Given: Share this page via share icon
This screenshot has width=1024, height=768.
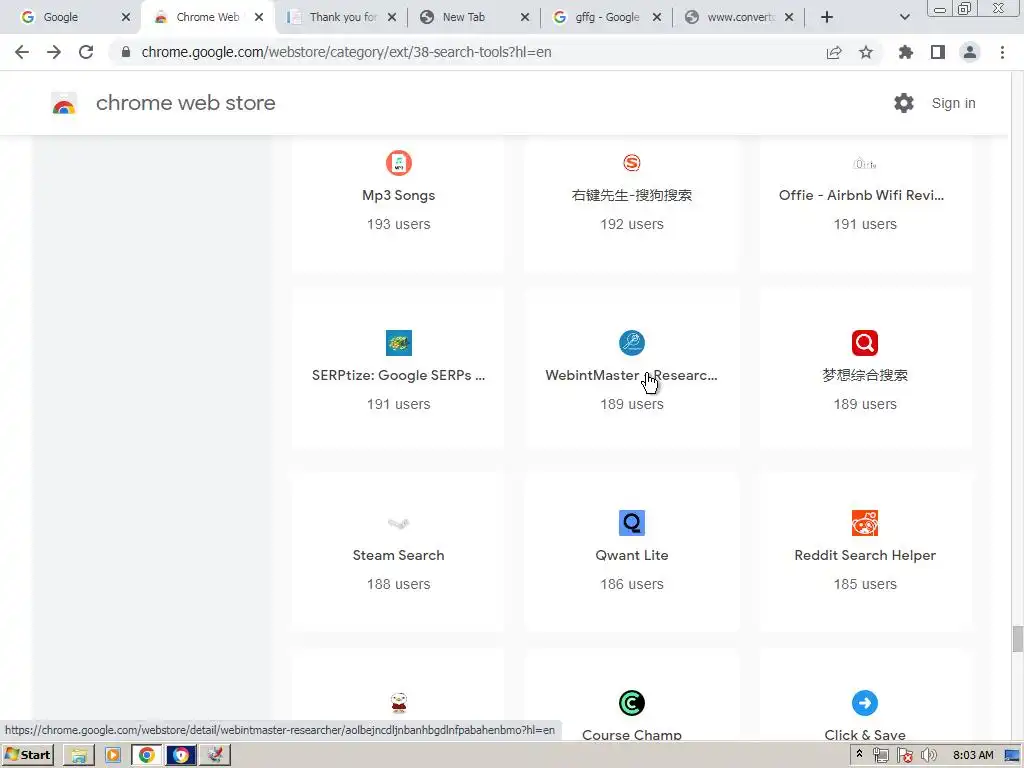Looking at the screenshot, I should click(834, 52).
